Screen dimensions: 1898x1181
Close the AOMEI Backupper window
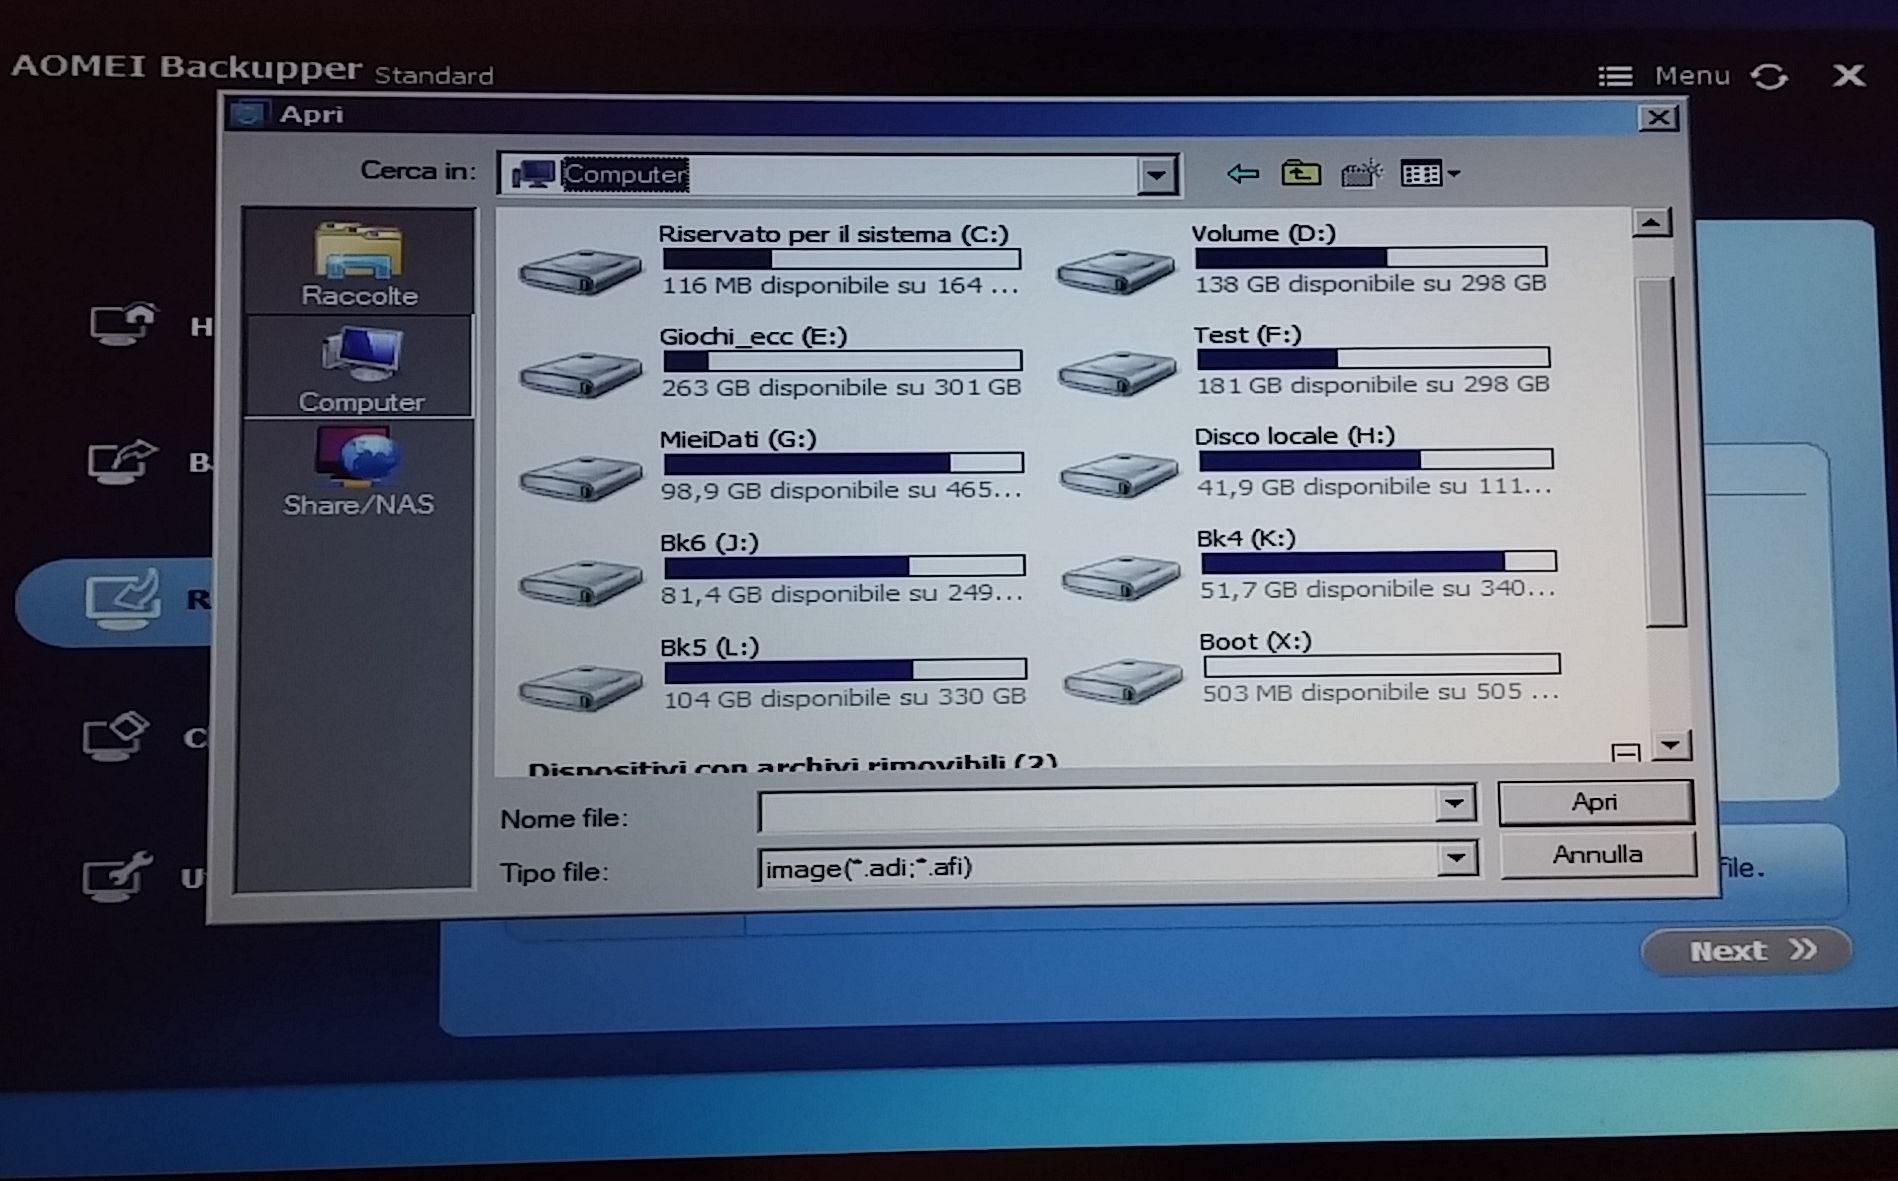[x=1848, y=75]
